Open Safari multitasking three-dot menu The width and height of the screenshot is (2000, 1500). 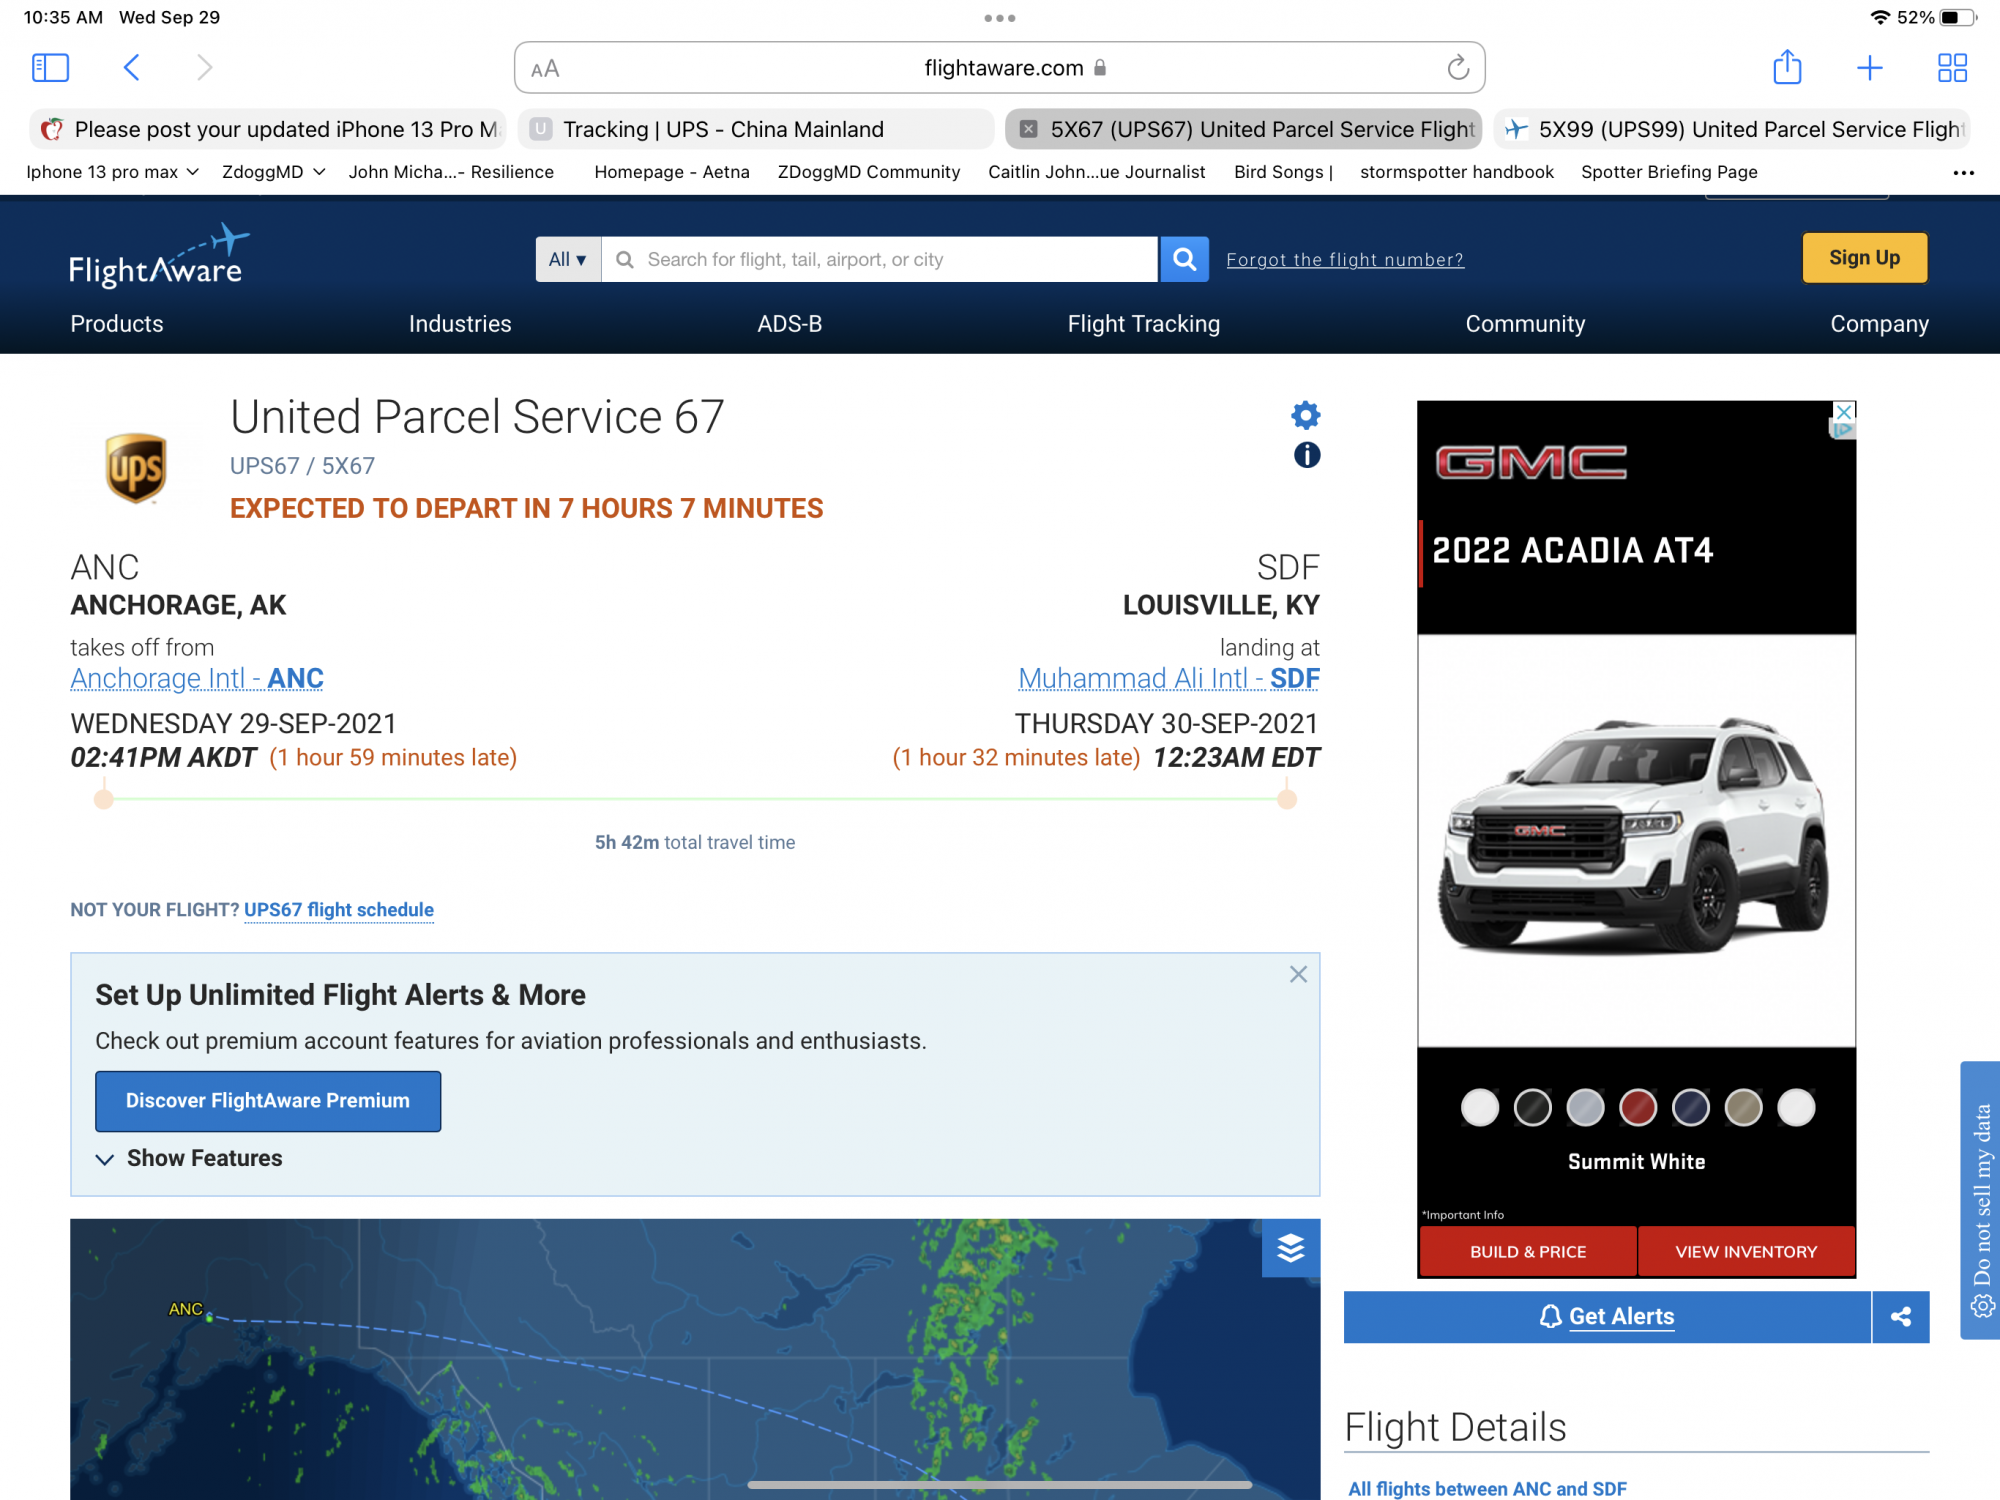[1000, 18]
